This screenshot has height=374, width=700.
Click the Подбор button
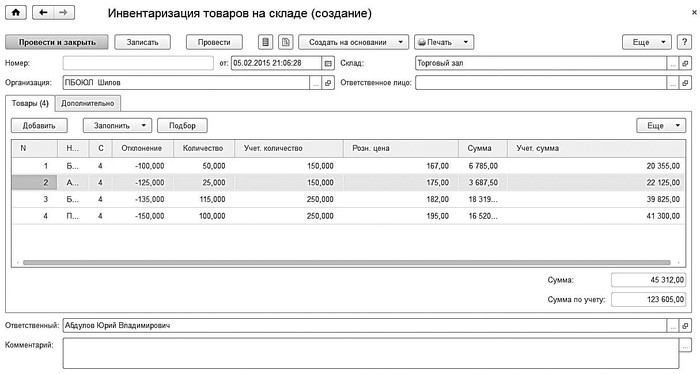pos(182,126)
